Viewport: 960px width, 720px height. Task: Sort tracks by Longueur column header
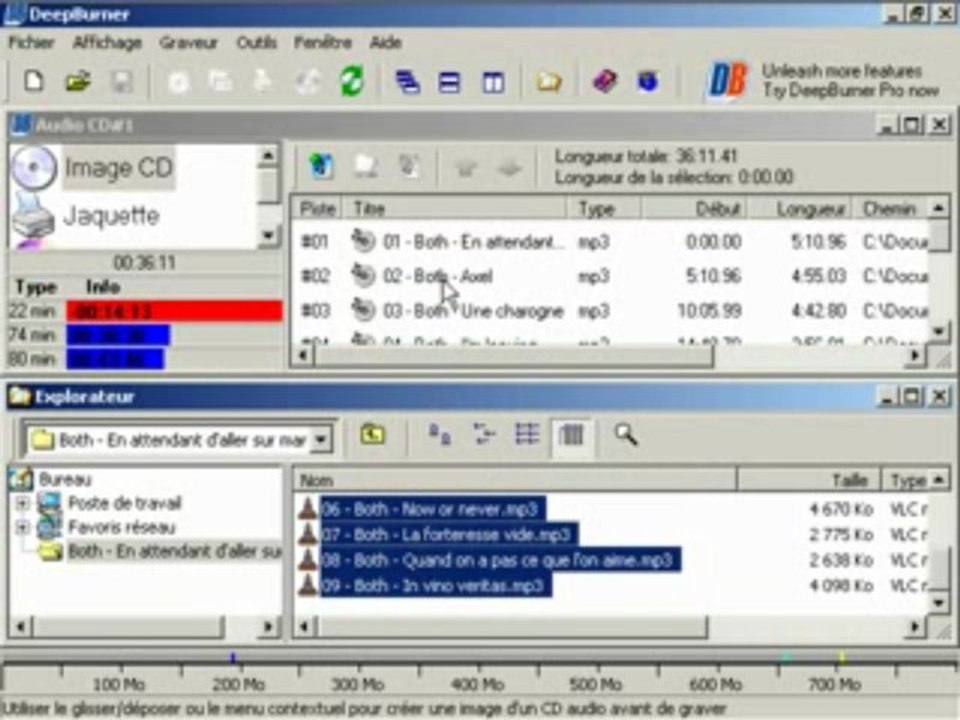tap(801, 209)
